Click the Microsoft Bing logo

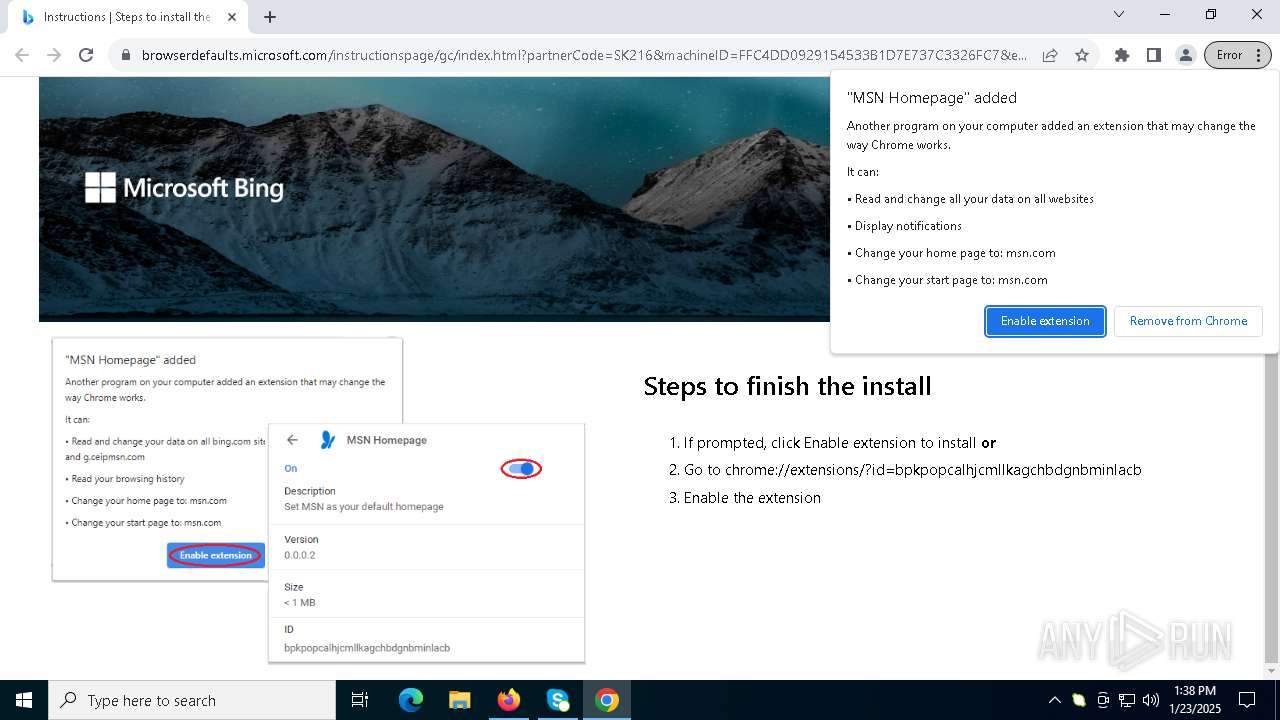click(x=184, y=188)
